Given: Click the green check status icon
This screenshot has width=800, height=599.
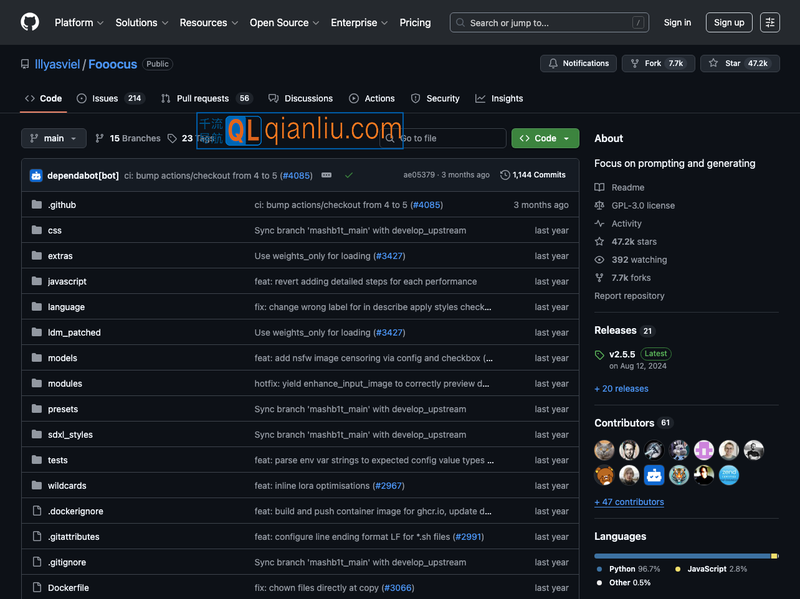Looking at the screenshot, I should tap(349, 175).
